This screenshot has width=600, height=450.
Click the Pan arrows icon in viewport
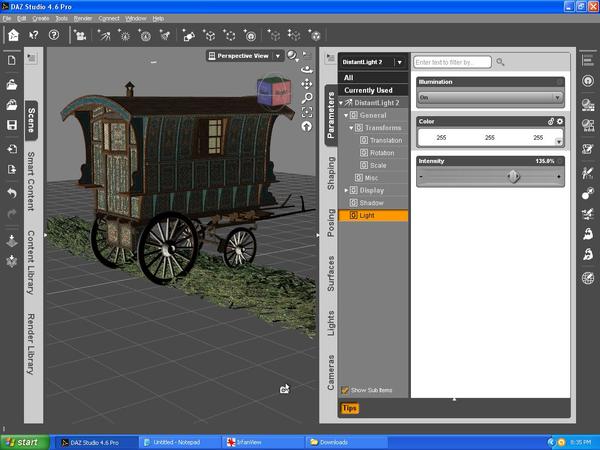[x=307, y=84]
